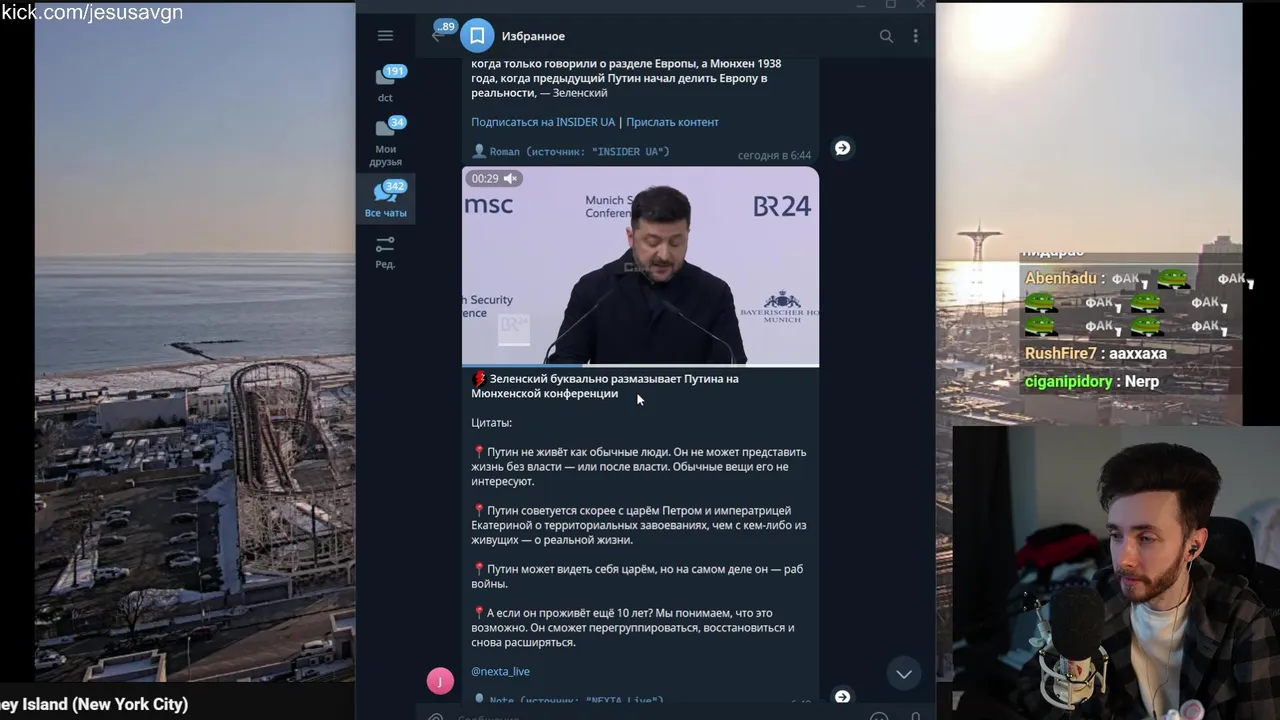The height and width of the screenshot is (720, 1280).
Task: Switch to Все чаты folder
Action: [x=385, y=199]
